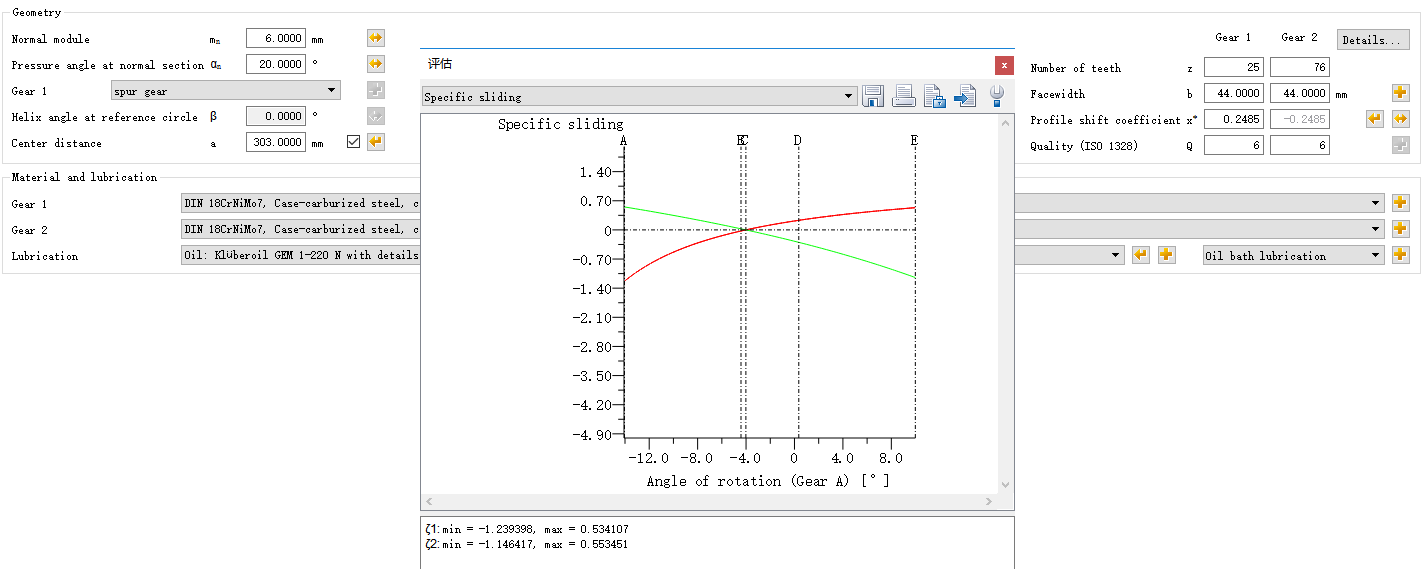Open the Oil bath lubrication dropdown
Image resolution: width=1422 pixels, height=569 pixels.
pos(1294,255)
